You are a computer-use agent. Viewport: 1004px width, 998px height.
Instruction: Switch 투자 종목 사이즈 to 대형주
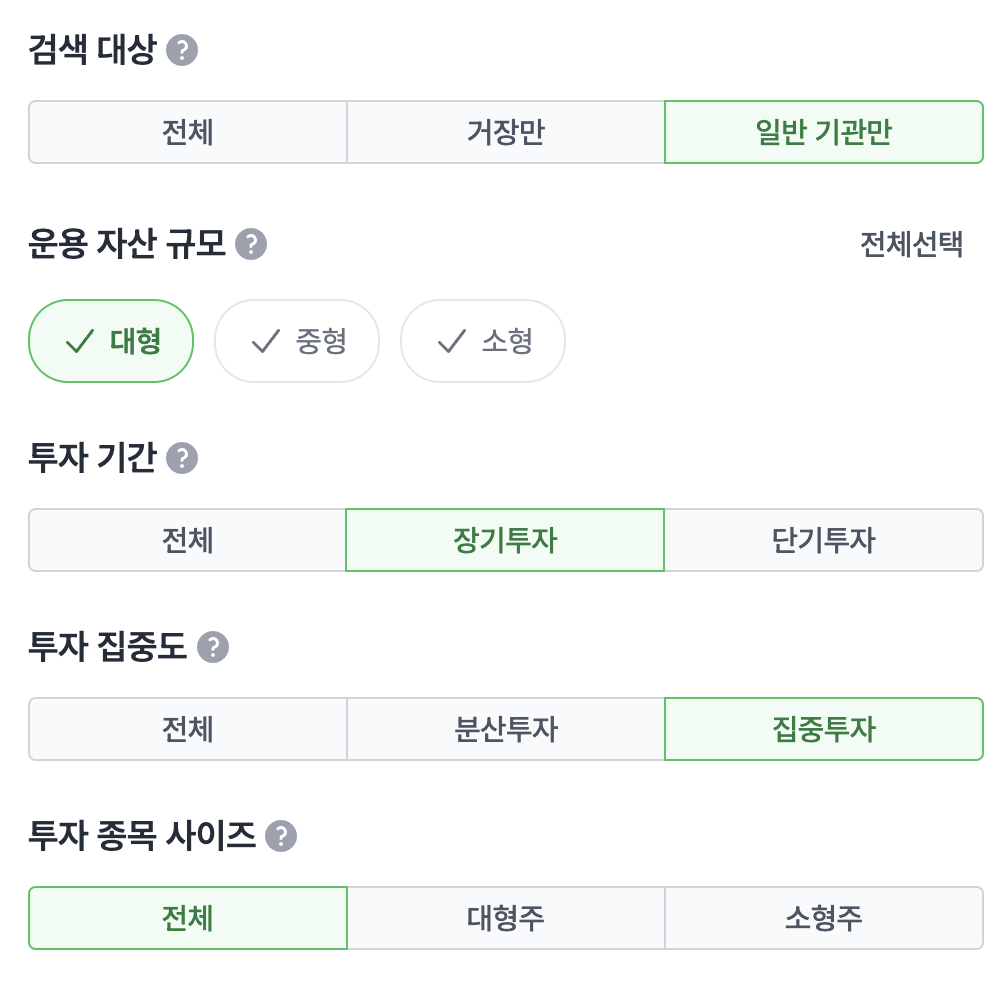[505, 917]
